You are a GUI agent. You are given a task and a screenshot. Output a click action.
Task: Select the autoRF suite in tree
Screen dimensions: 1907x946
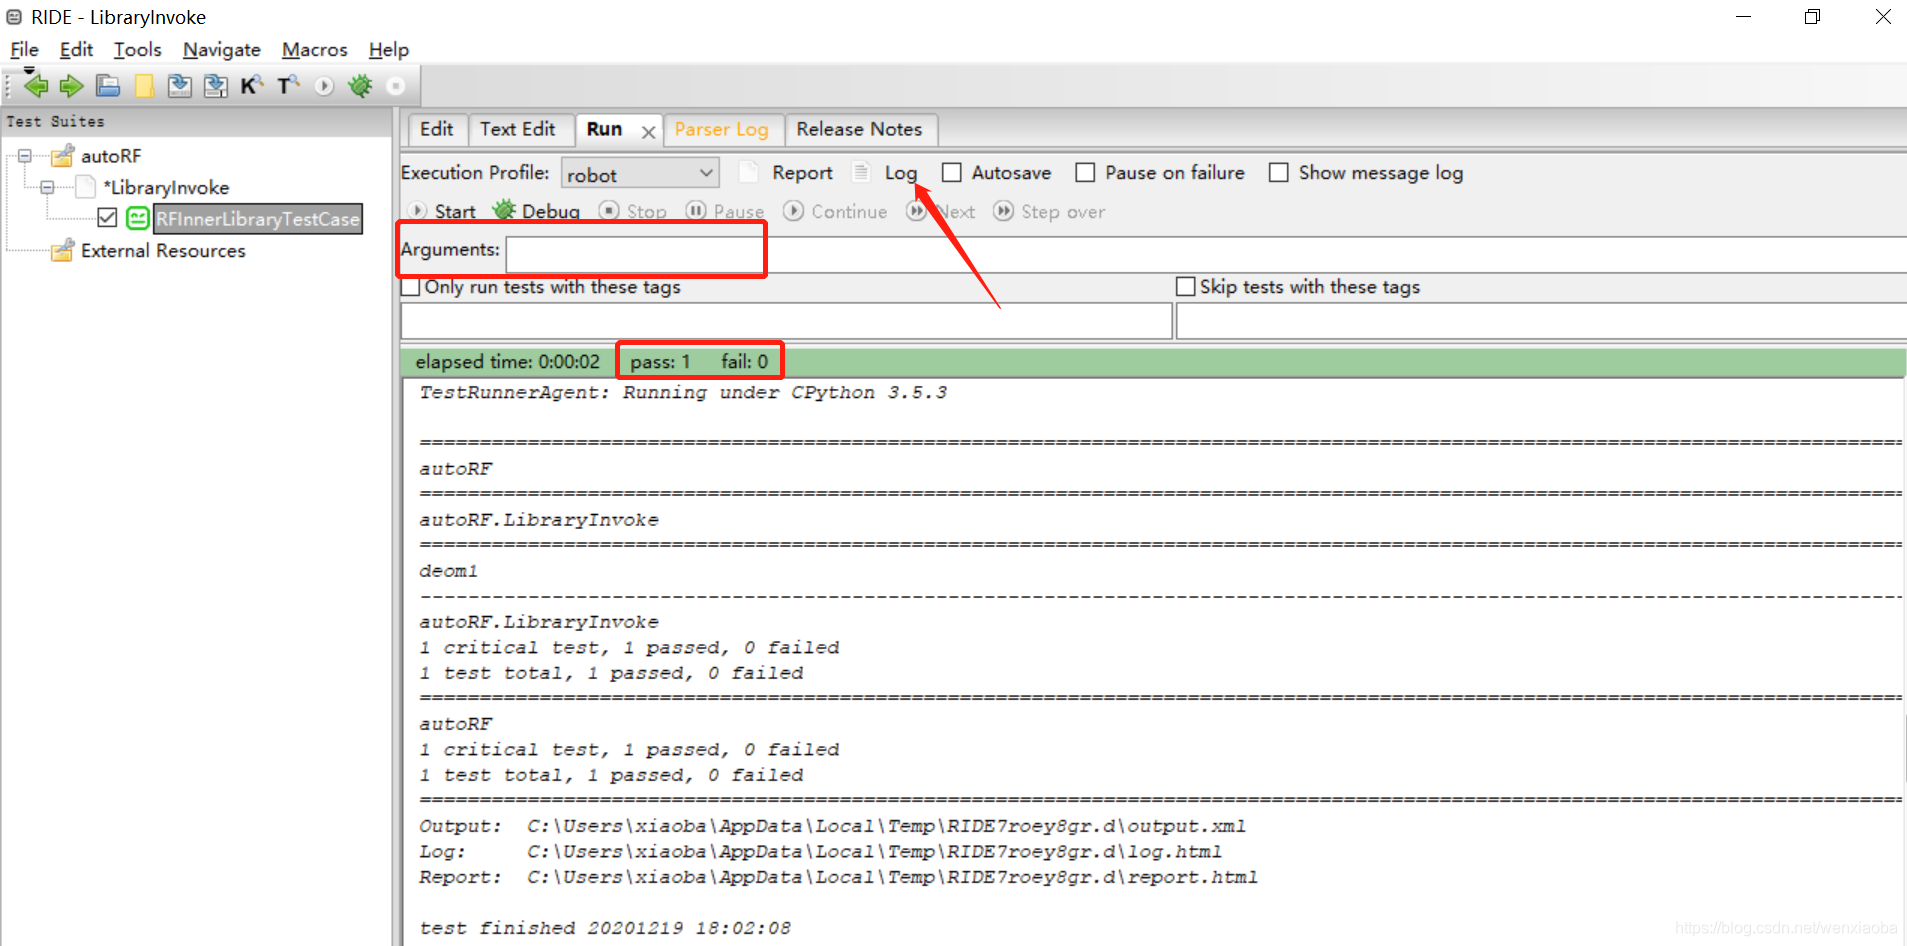tap(111, 156)
